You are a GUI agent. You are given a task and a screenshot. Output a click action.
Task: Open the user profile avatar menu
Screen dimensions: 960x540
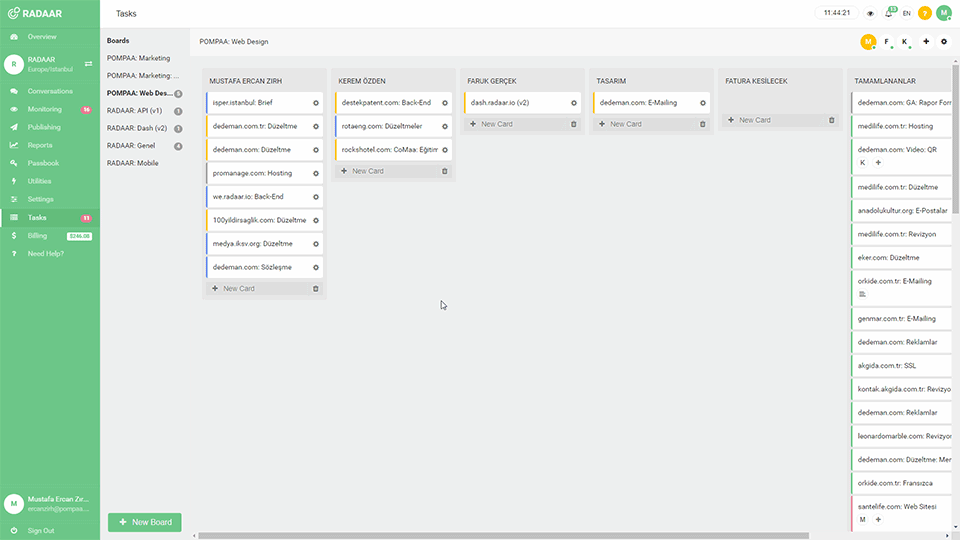(x=943, y=13)
